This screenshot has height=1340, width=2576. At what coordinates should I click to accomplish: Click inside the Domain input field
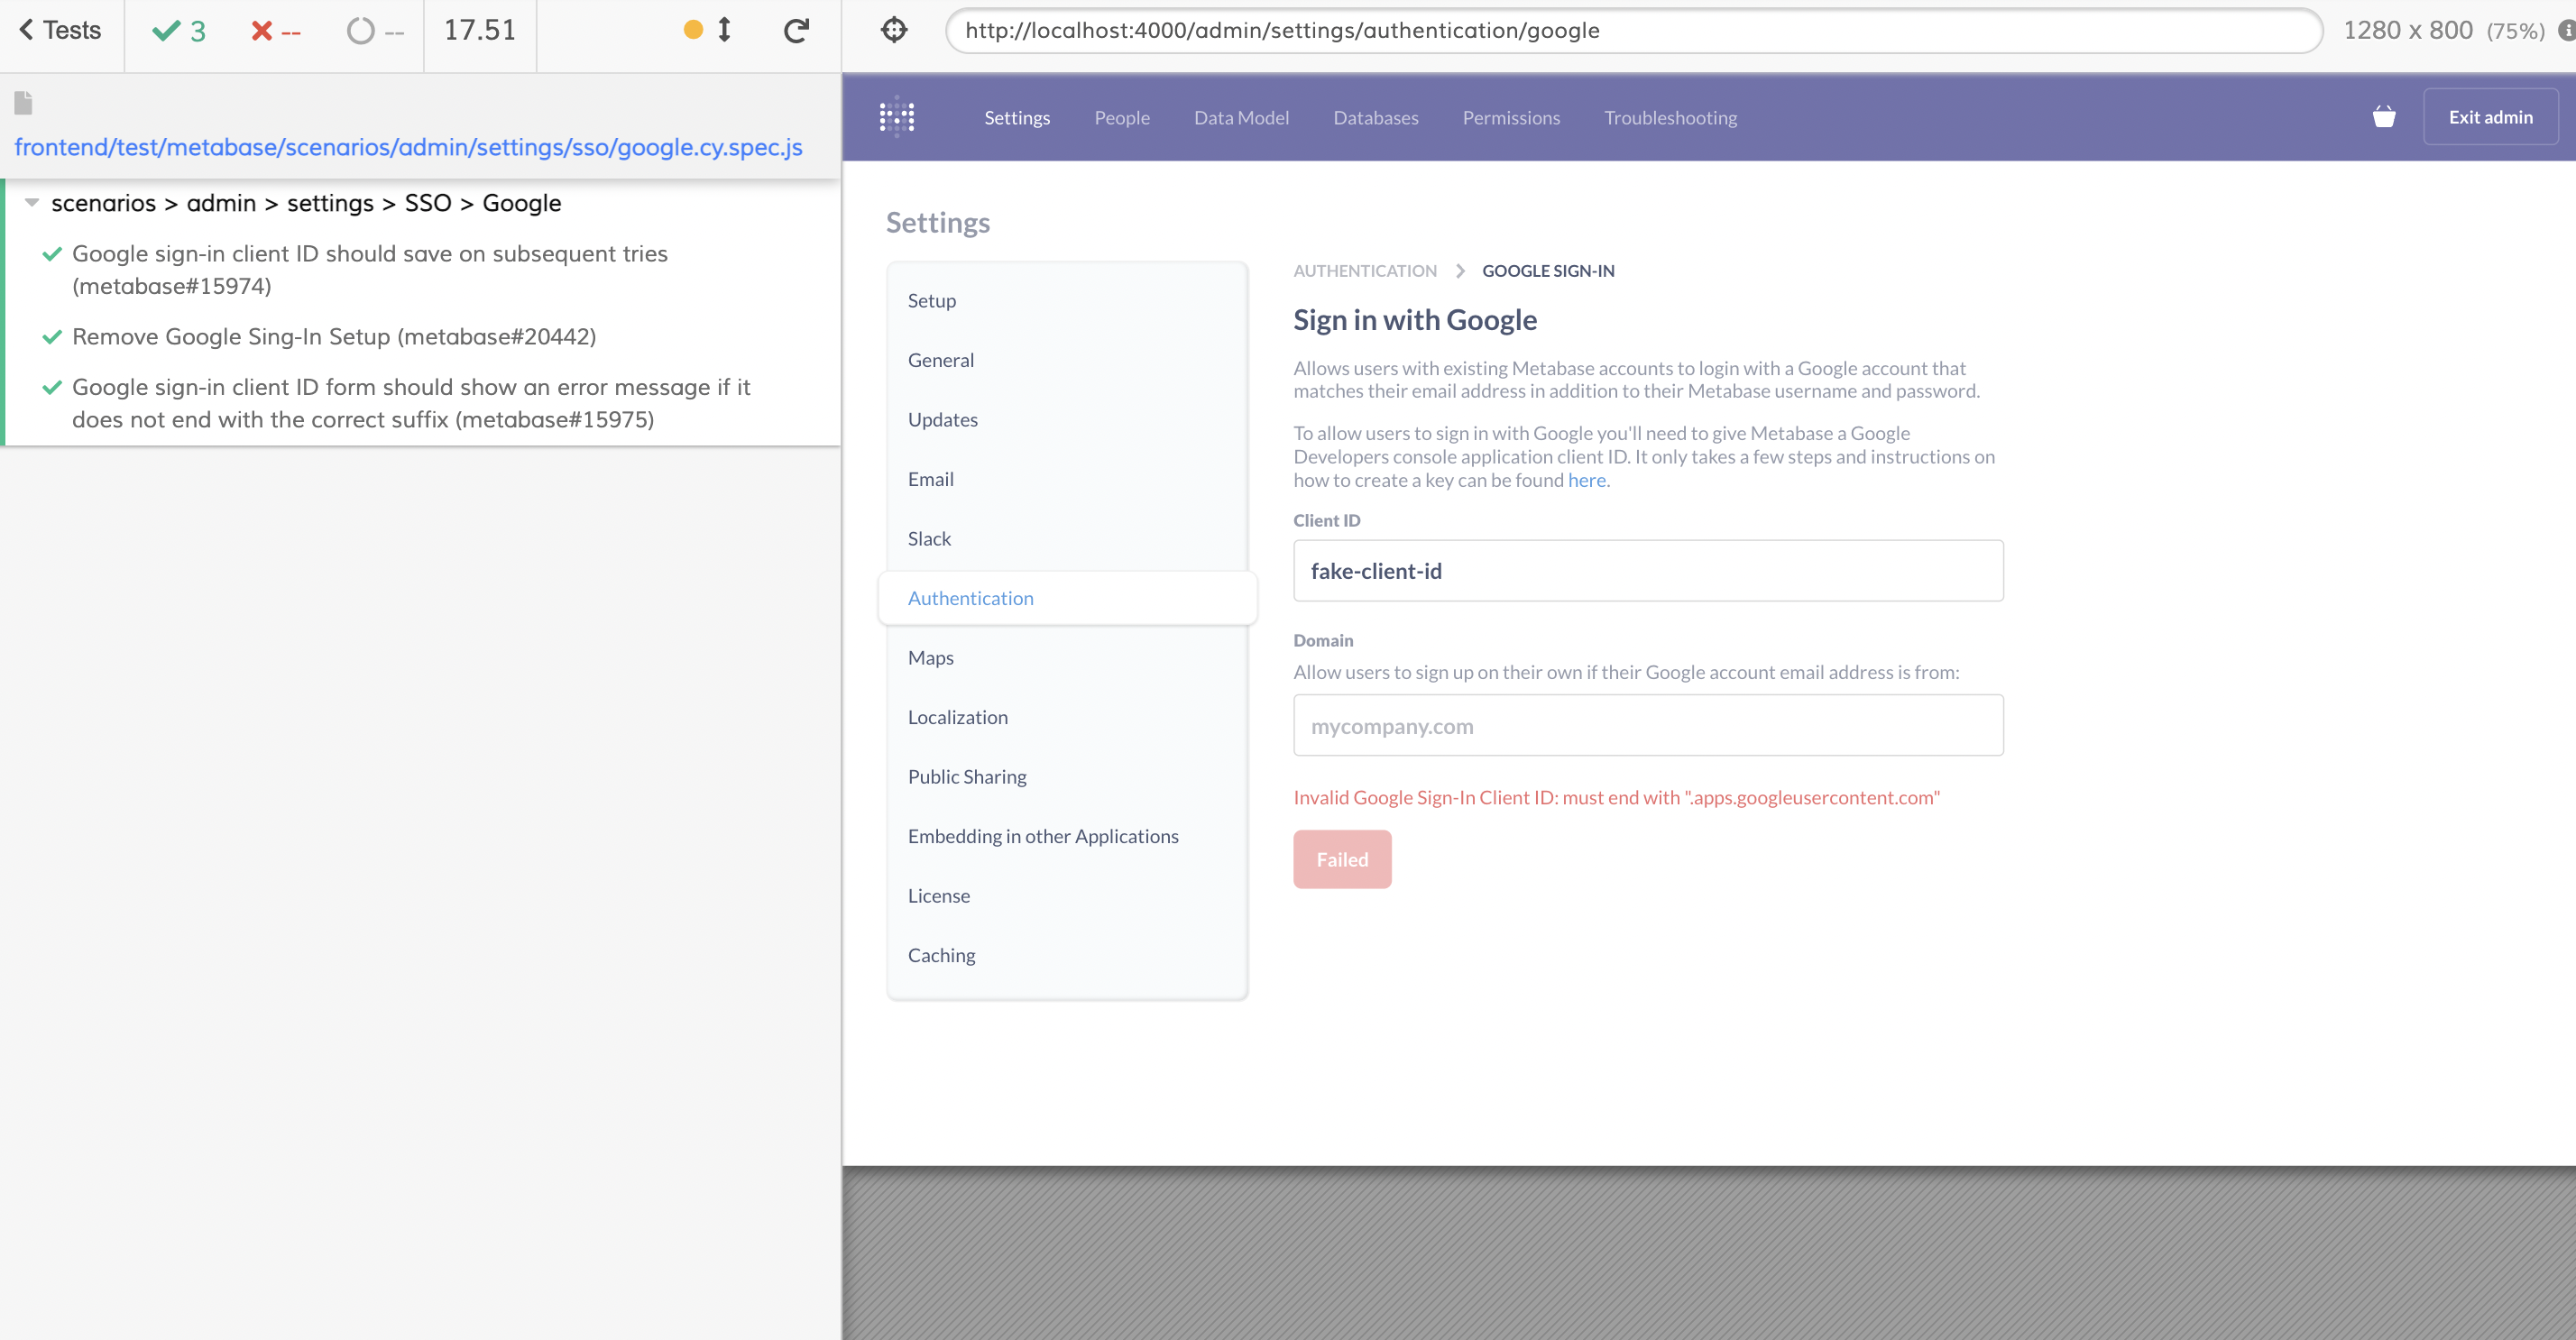click(x=1647, y=725)
